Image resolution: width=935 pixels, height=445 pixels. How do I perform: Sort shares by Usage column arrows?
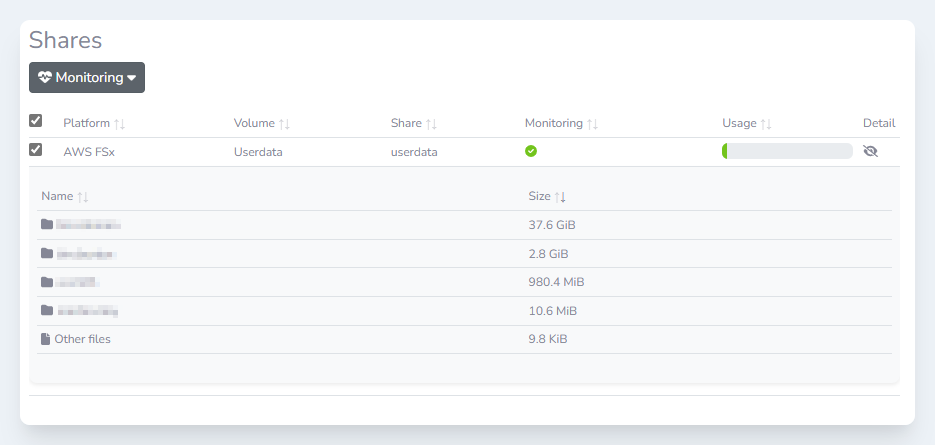click(766, 124)
